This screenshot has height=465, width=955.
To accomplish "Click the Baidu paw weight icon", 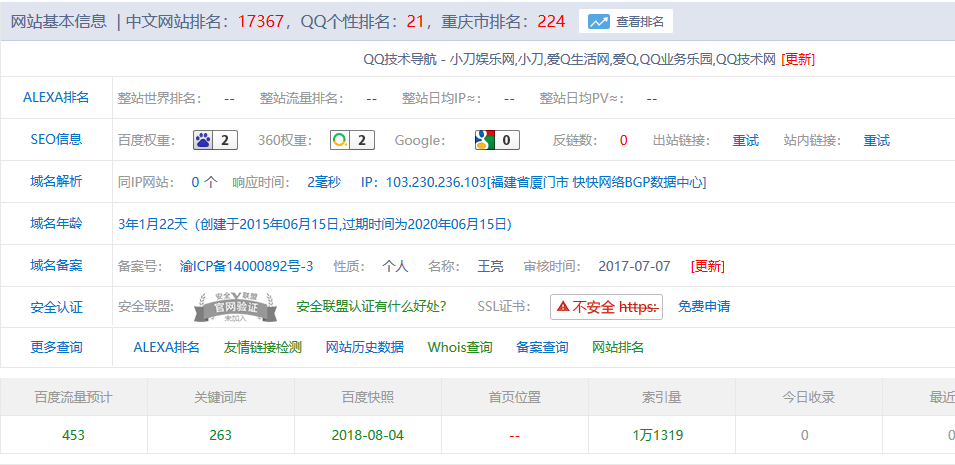I will click(x=216, y=140).
